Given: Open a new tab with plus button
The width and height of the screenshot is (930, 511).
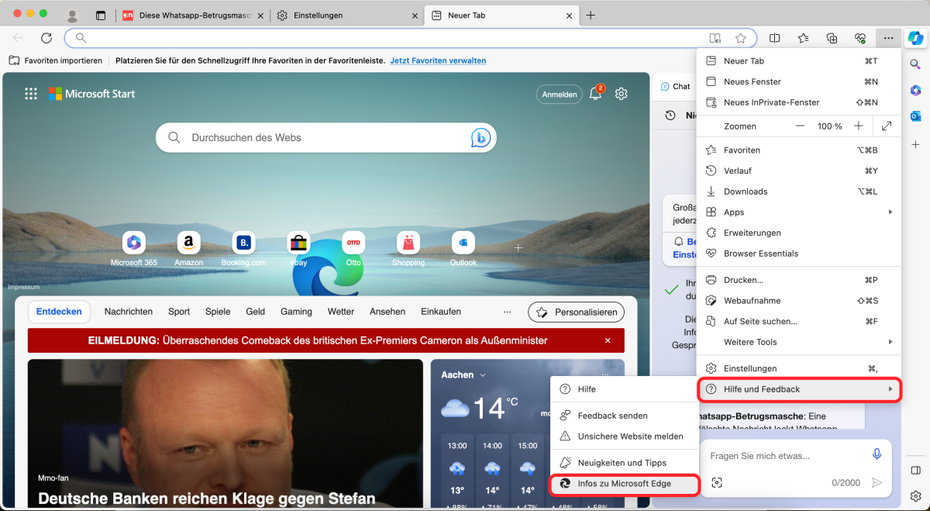Looking at the screenshot, I should 590,15.
